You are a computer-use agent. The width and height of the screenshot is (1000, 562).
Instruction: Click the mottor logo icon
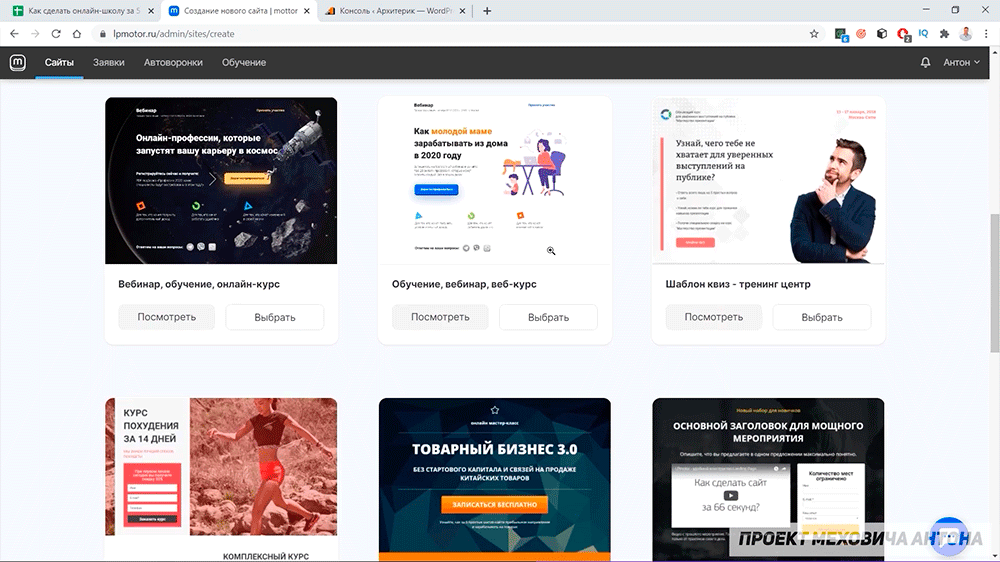click(18, 63)
